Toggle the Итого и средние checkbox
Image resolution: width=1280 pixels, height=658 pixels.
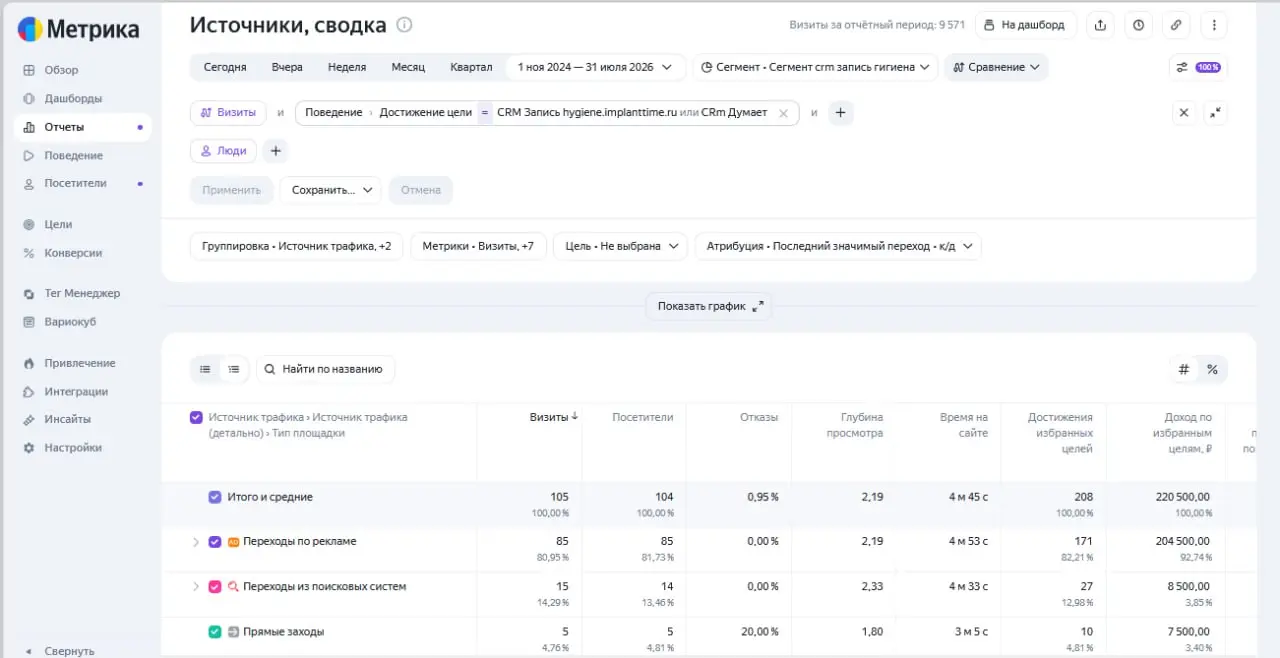point(215,497)
